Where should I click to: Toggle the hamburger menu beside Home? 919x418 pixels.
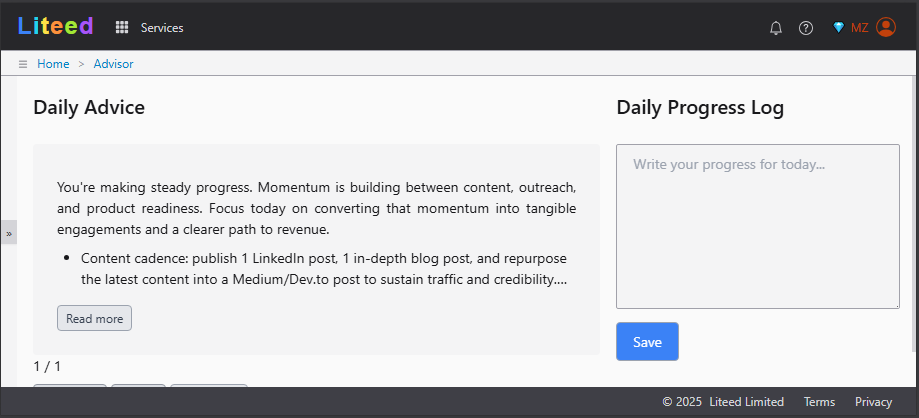pyautogui.click(x=23, y=64)
